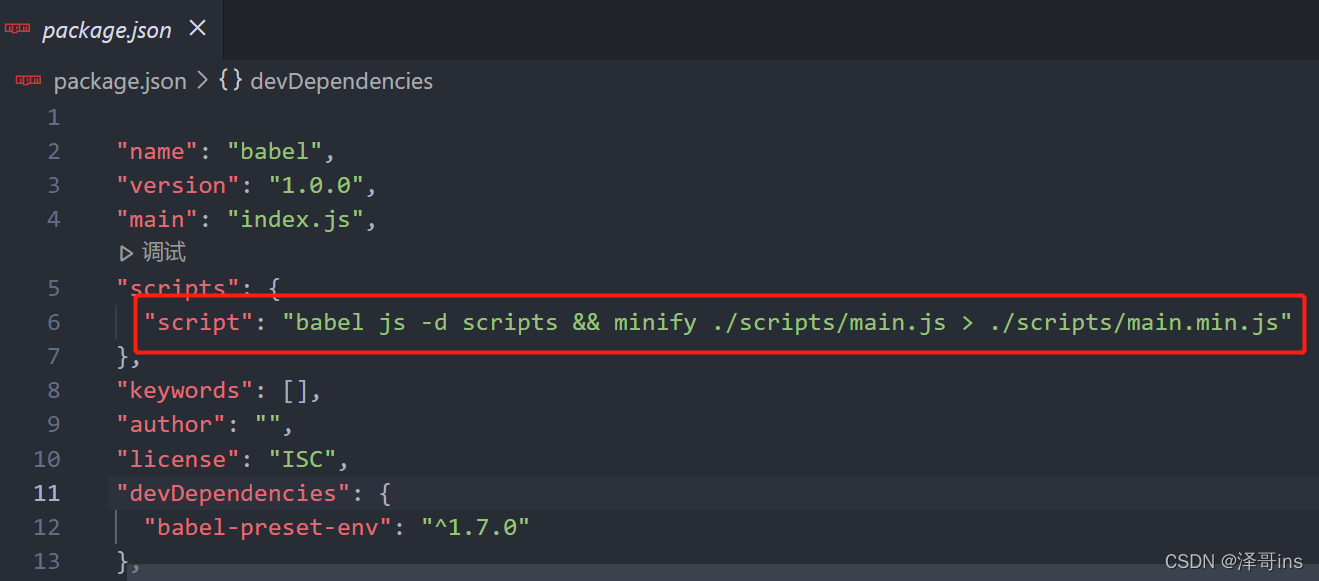Click the npm icon in the breadcrumb bar
Viewport: 1319px width, 581px height.
[x=27, y=80]
